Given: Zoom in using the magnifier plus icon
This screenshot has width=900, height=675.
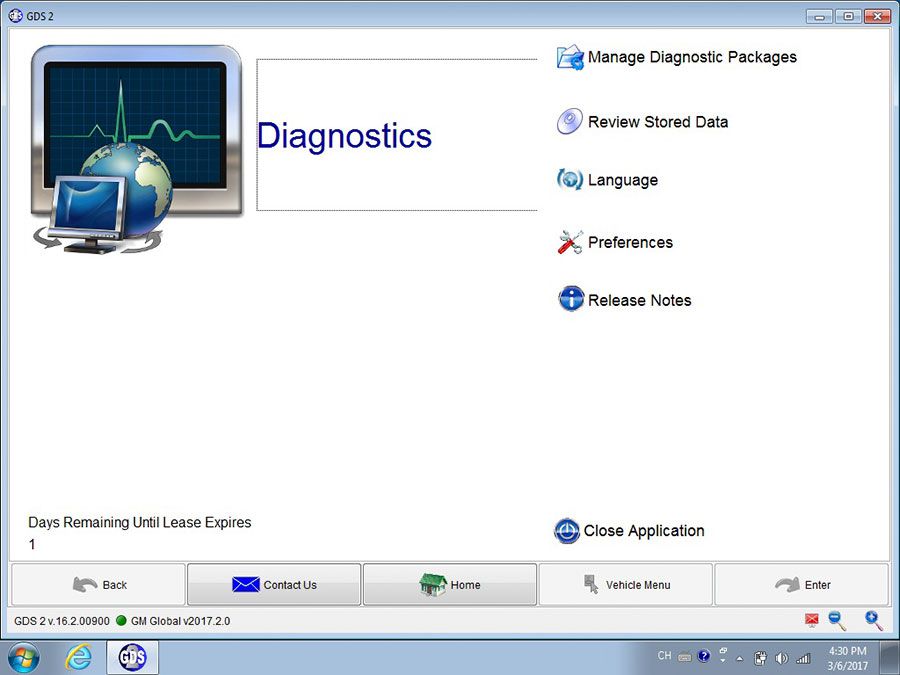Looking at the screenshot, I should click(x=873, y=620).
